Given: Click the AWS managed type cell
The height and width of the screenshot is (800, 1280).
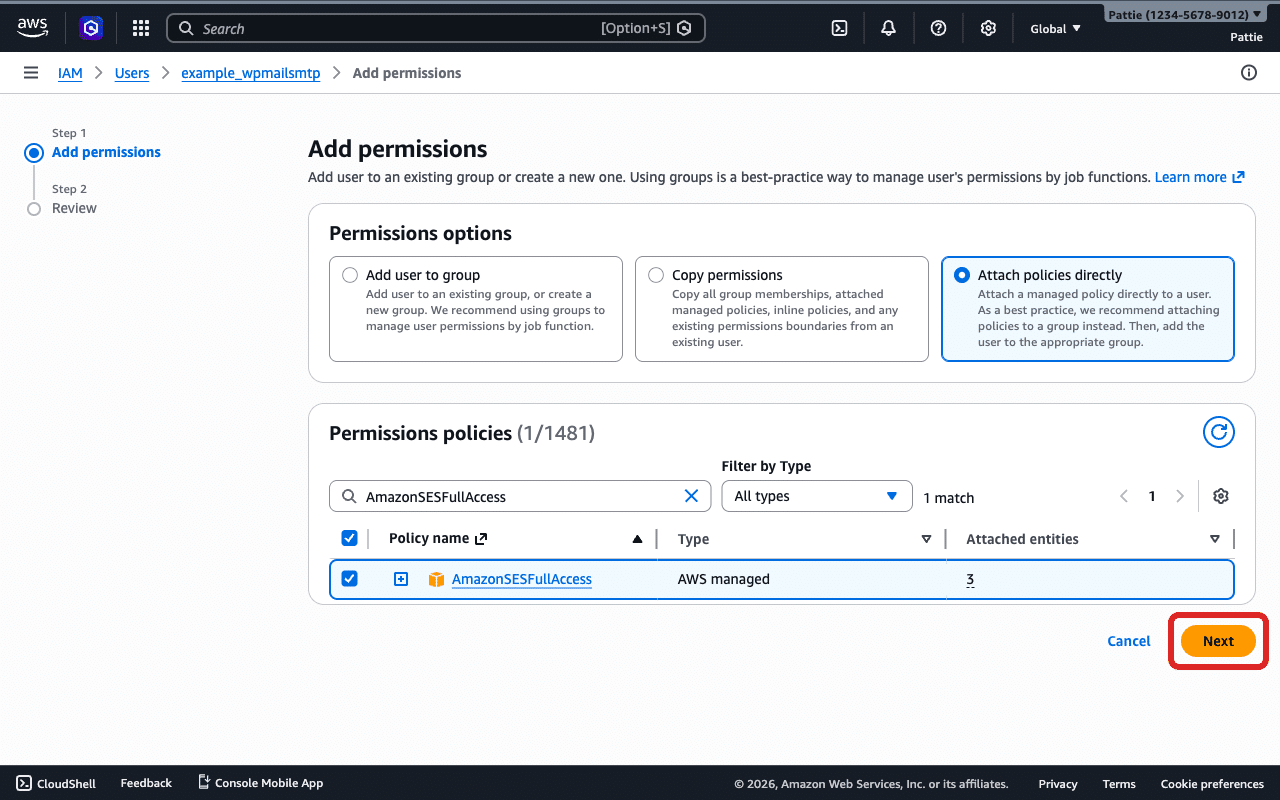Looking at the screenshot, I should [x=724, y=579].
